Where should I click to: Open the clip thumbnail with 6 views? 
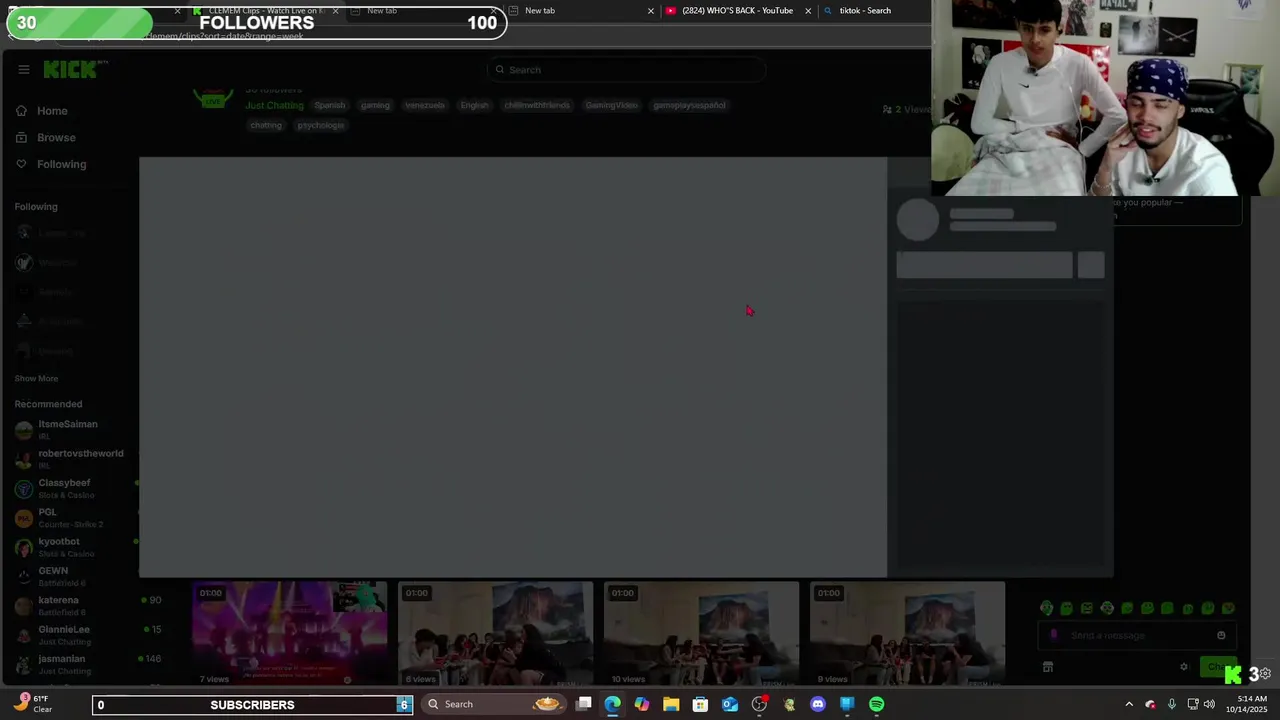pyautogui.click(x=496, y=634)
